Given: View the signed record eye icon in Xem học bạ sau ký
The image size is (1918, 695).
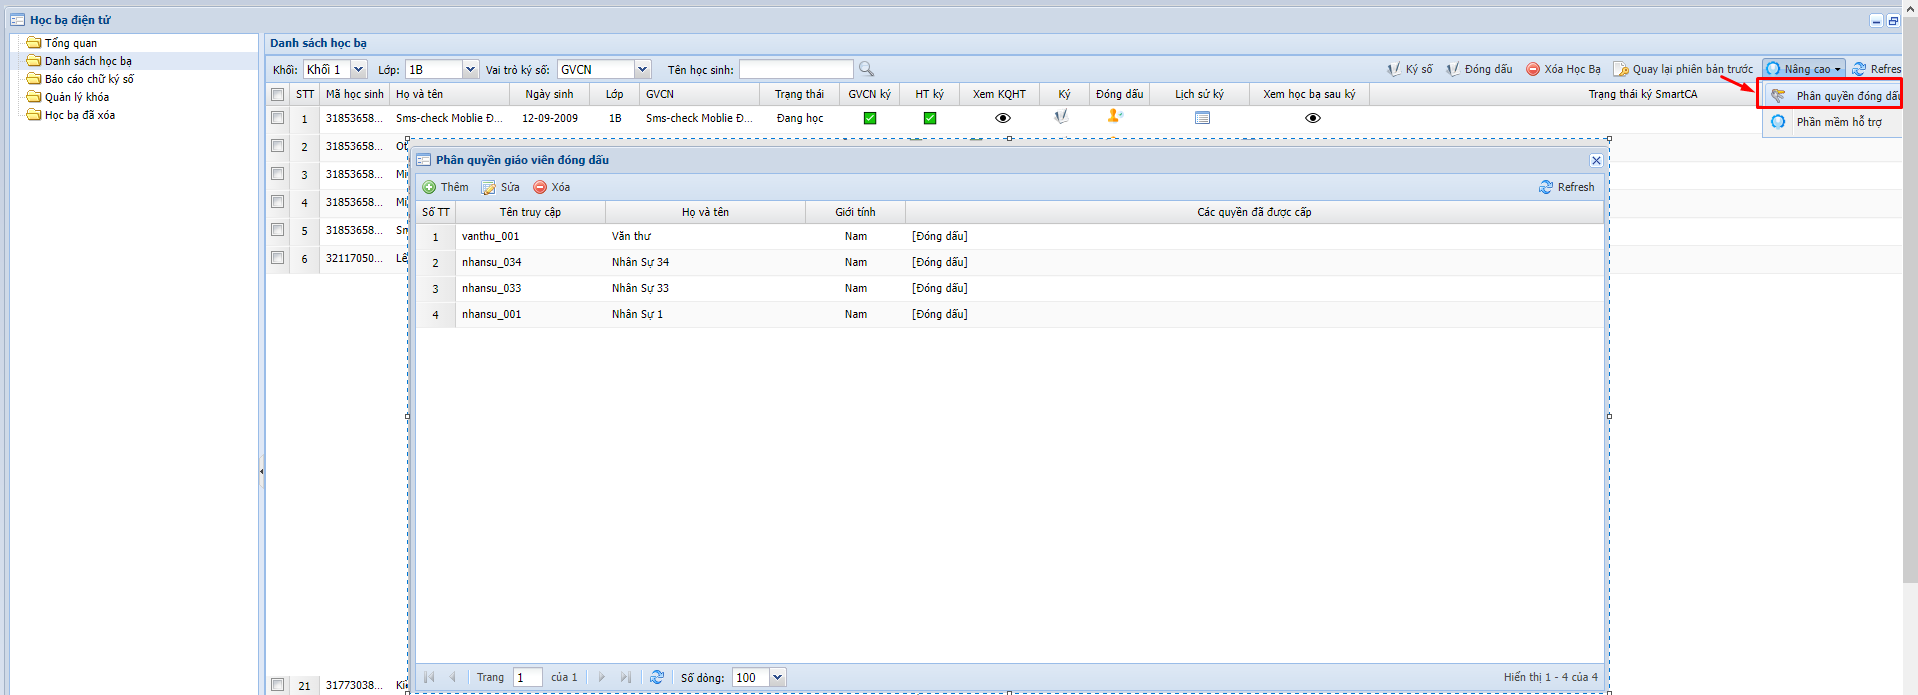Looking at the screenshot, I should coord(1312,118).
